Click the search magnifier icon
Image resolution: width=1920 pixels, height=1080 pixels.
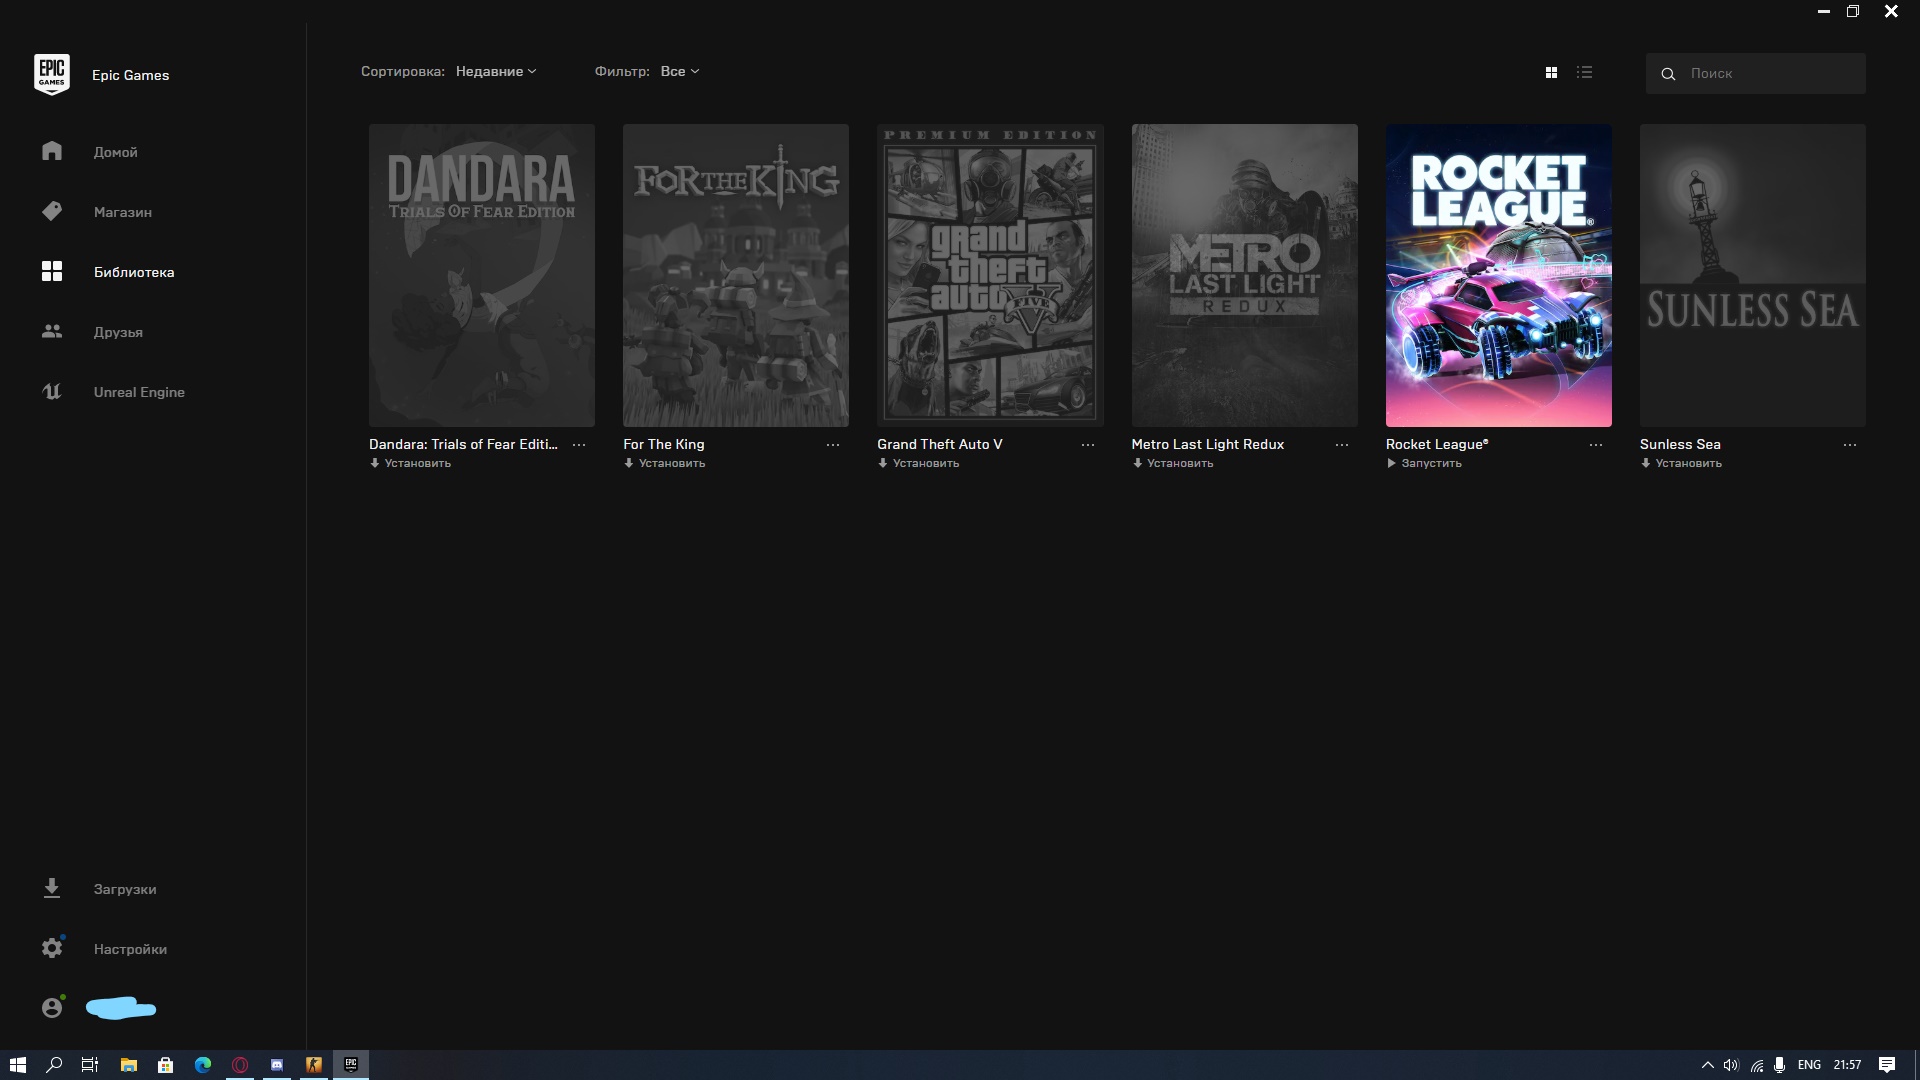click(1668, 73)
